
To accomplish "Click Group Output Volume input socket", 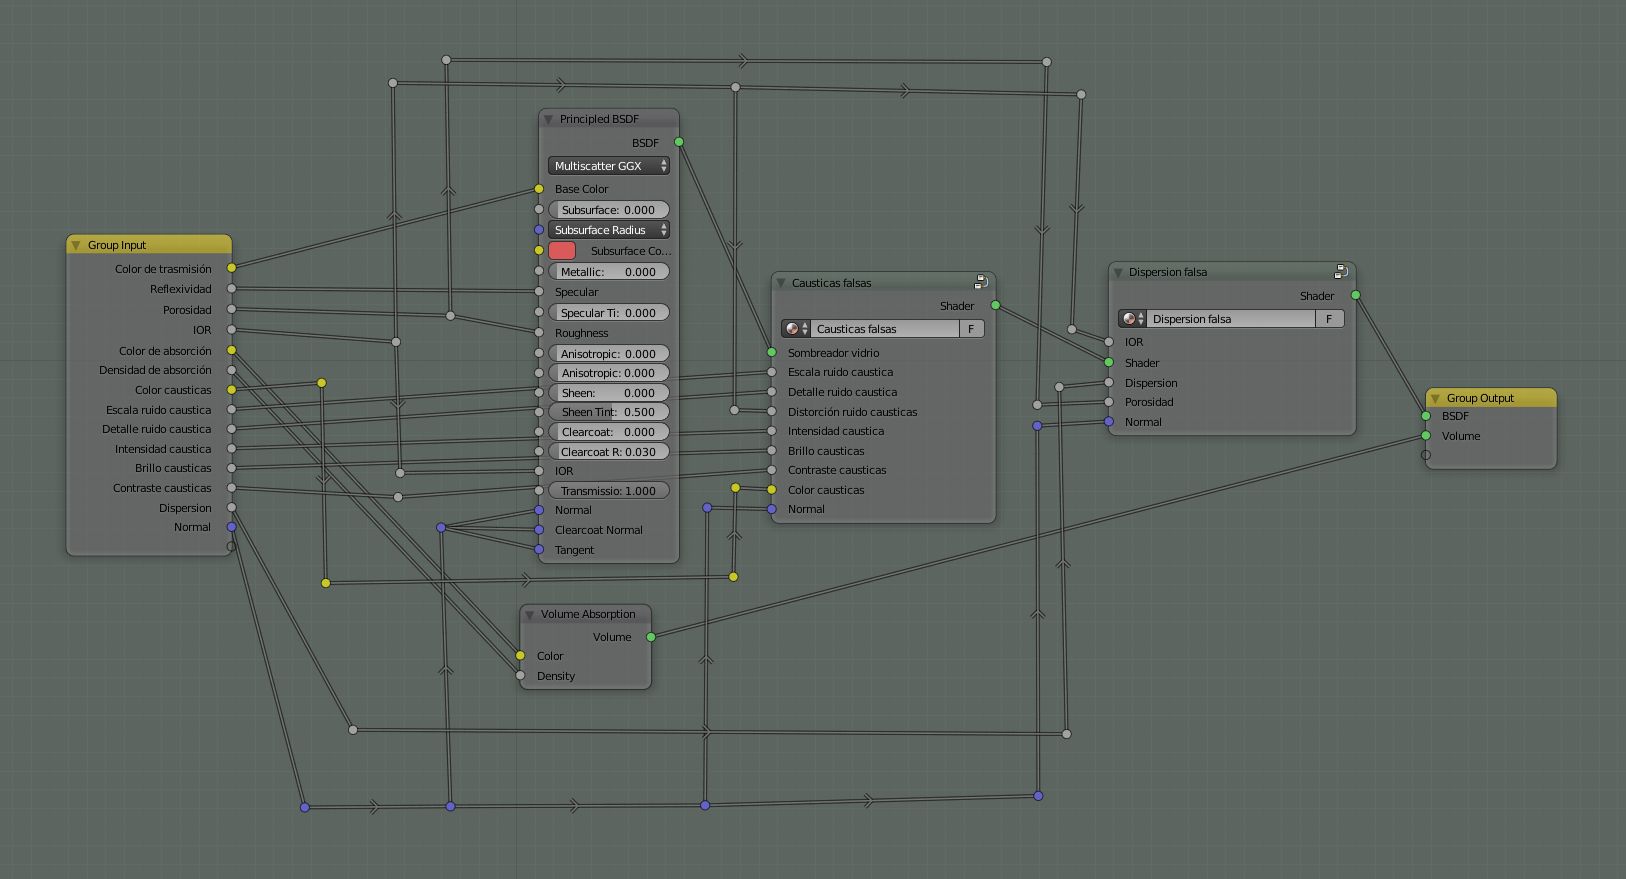I will (1426, 436).
